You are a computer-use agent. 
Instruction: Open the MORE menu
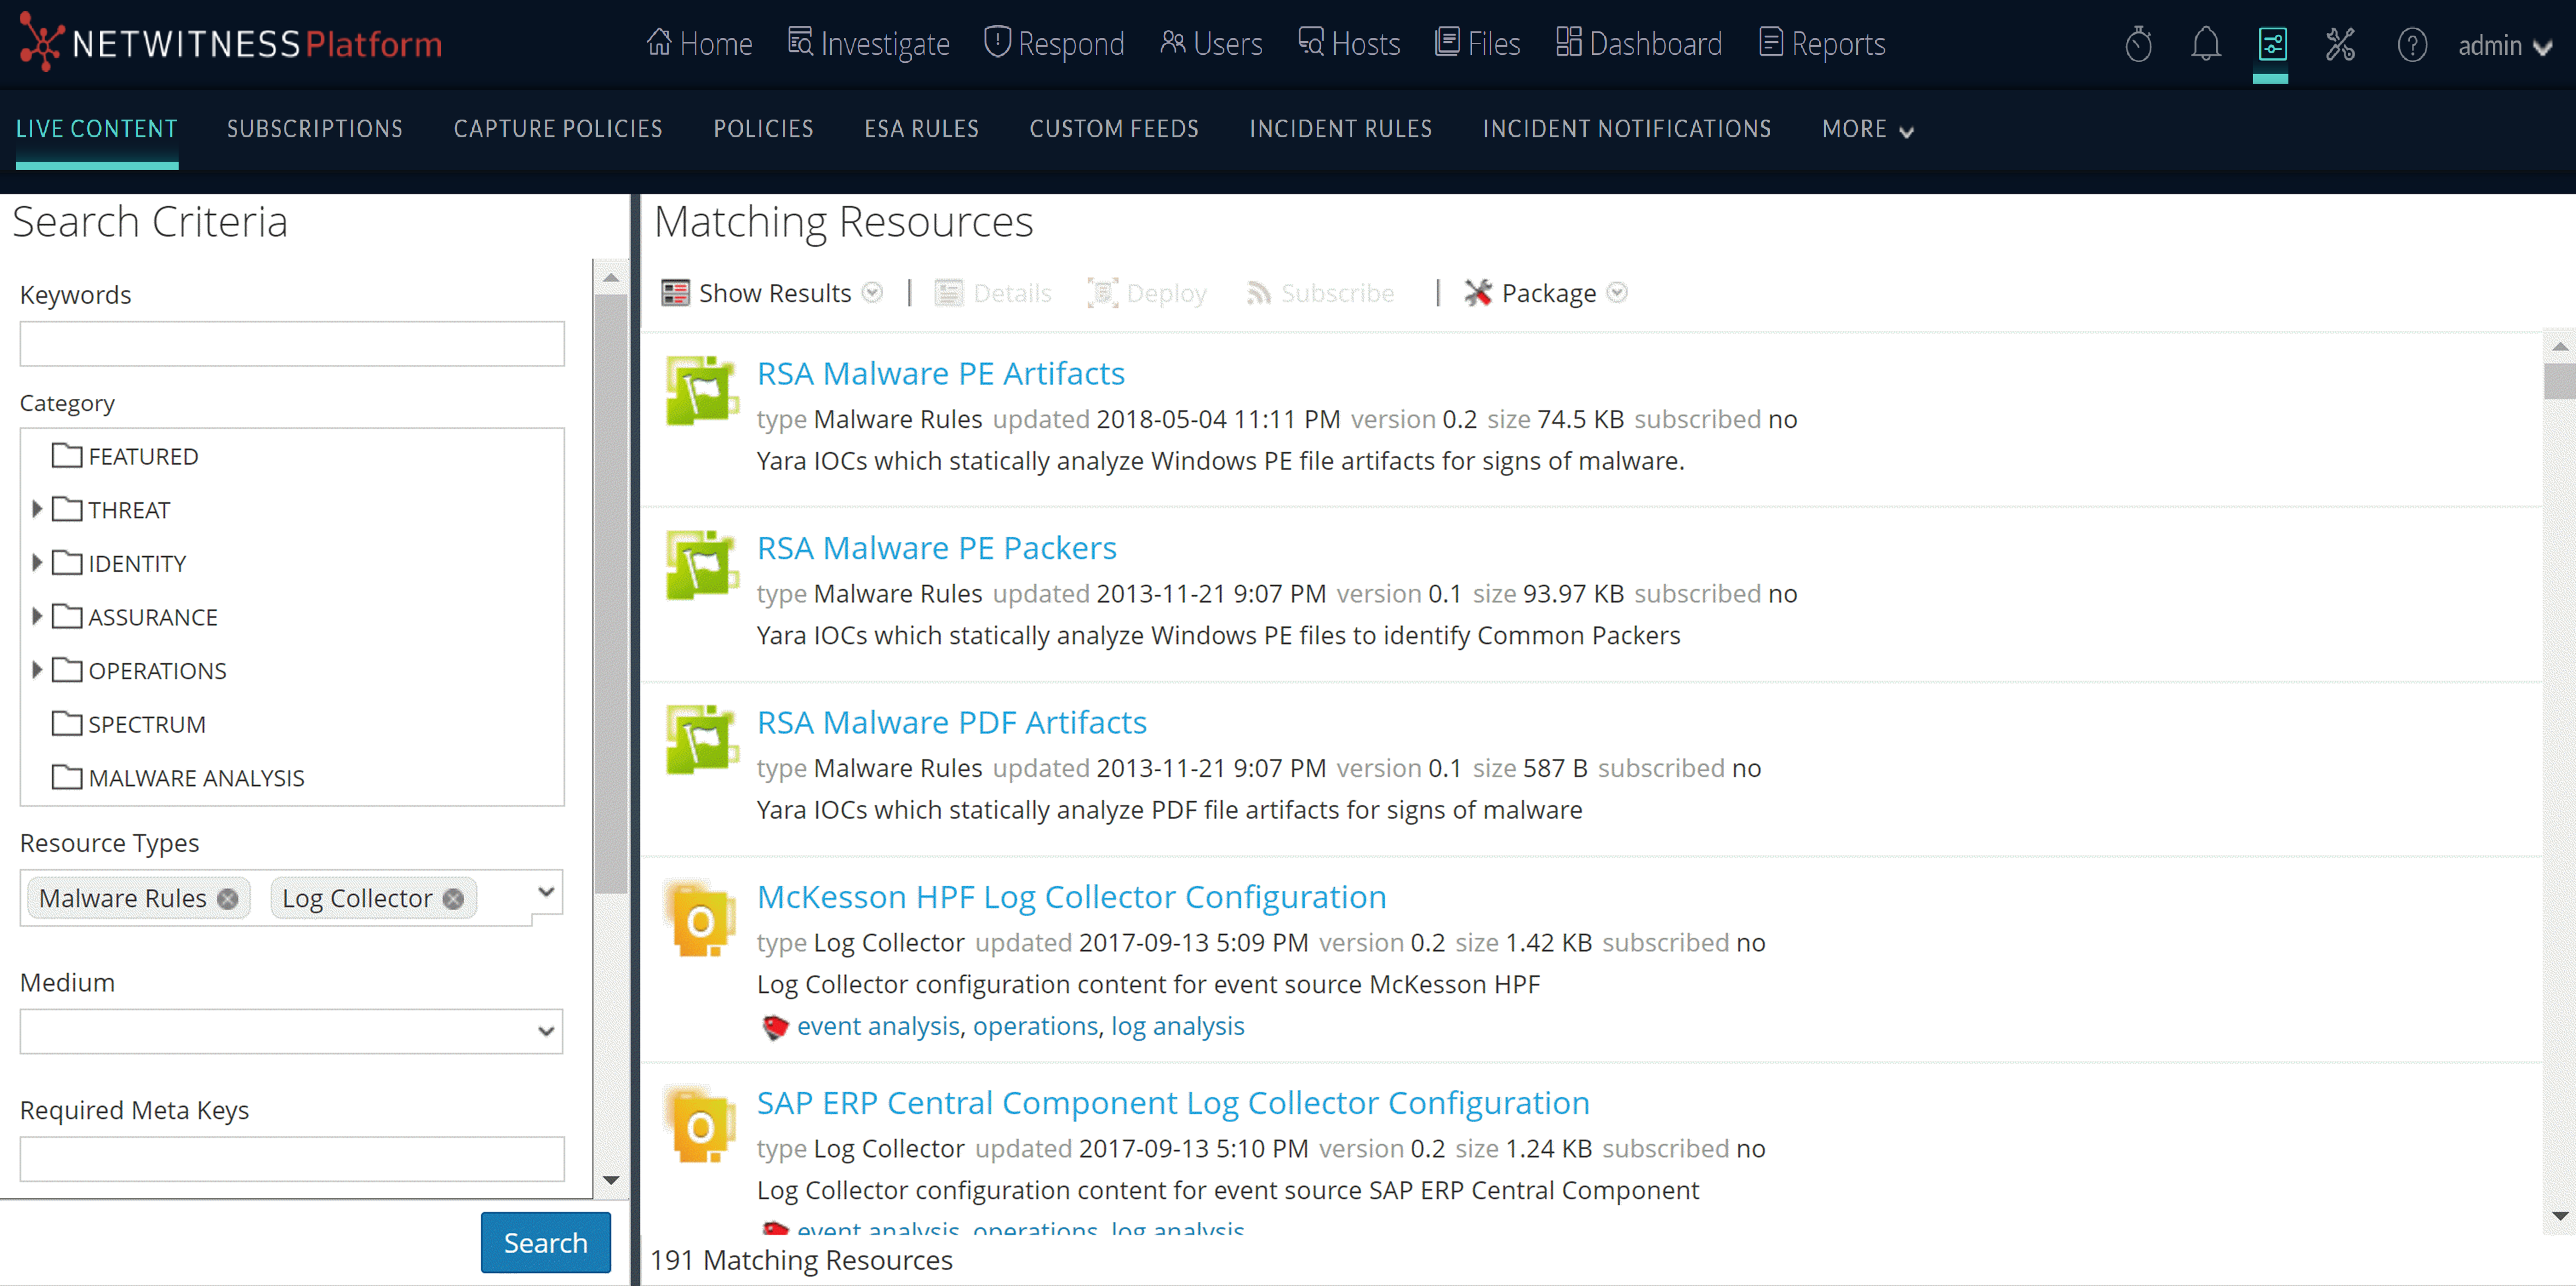tap(1866, 128)
